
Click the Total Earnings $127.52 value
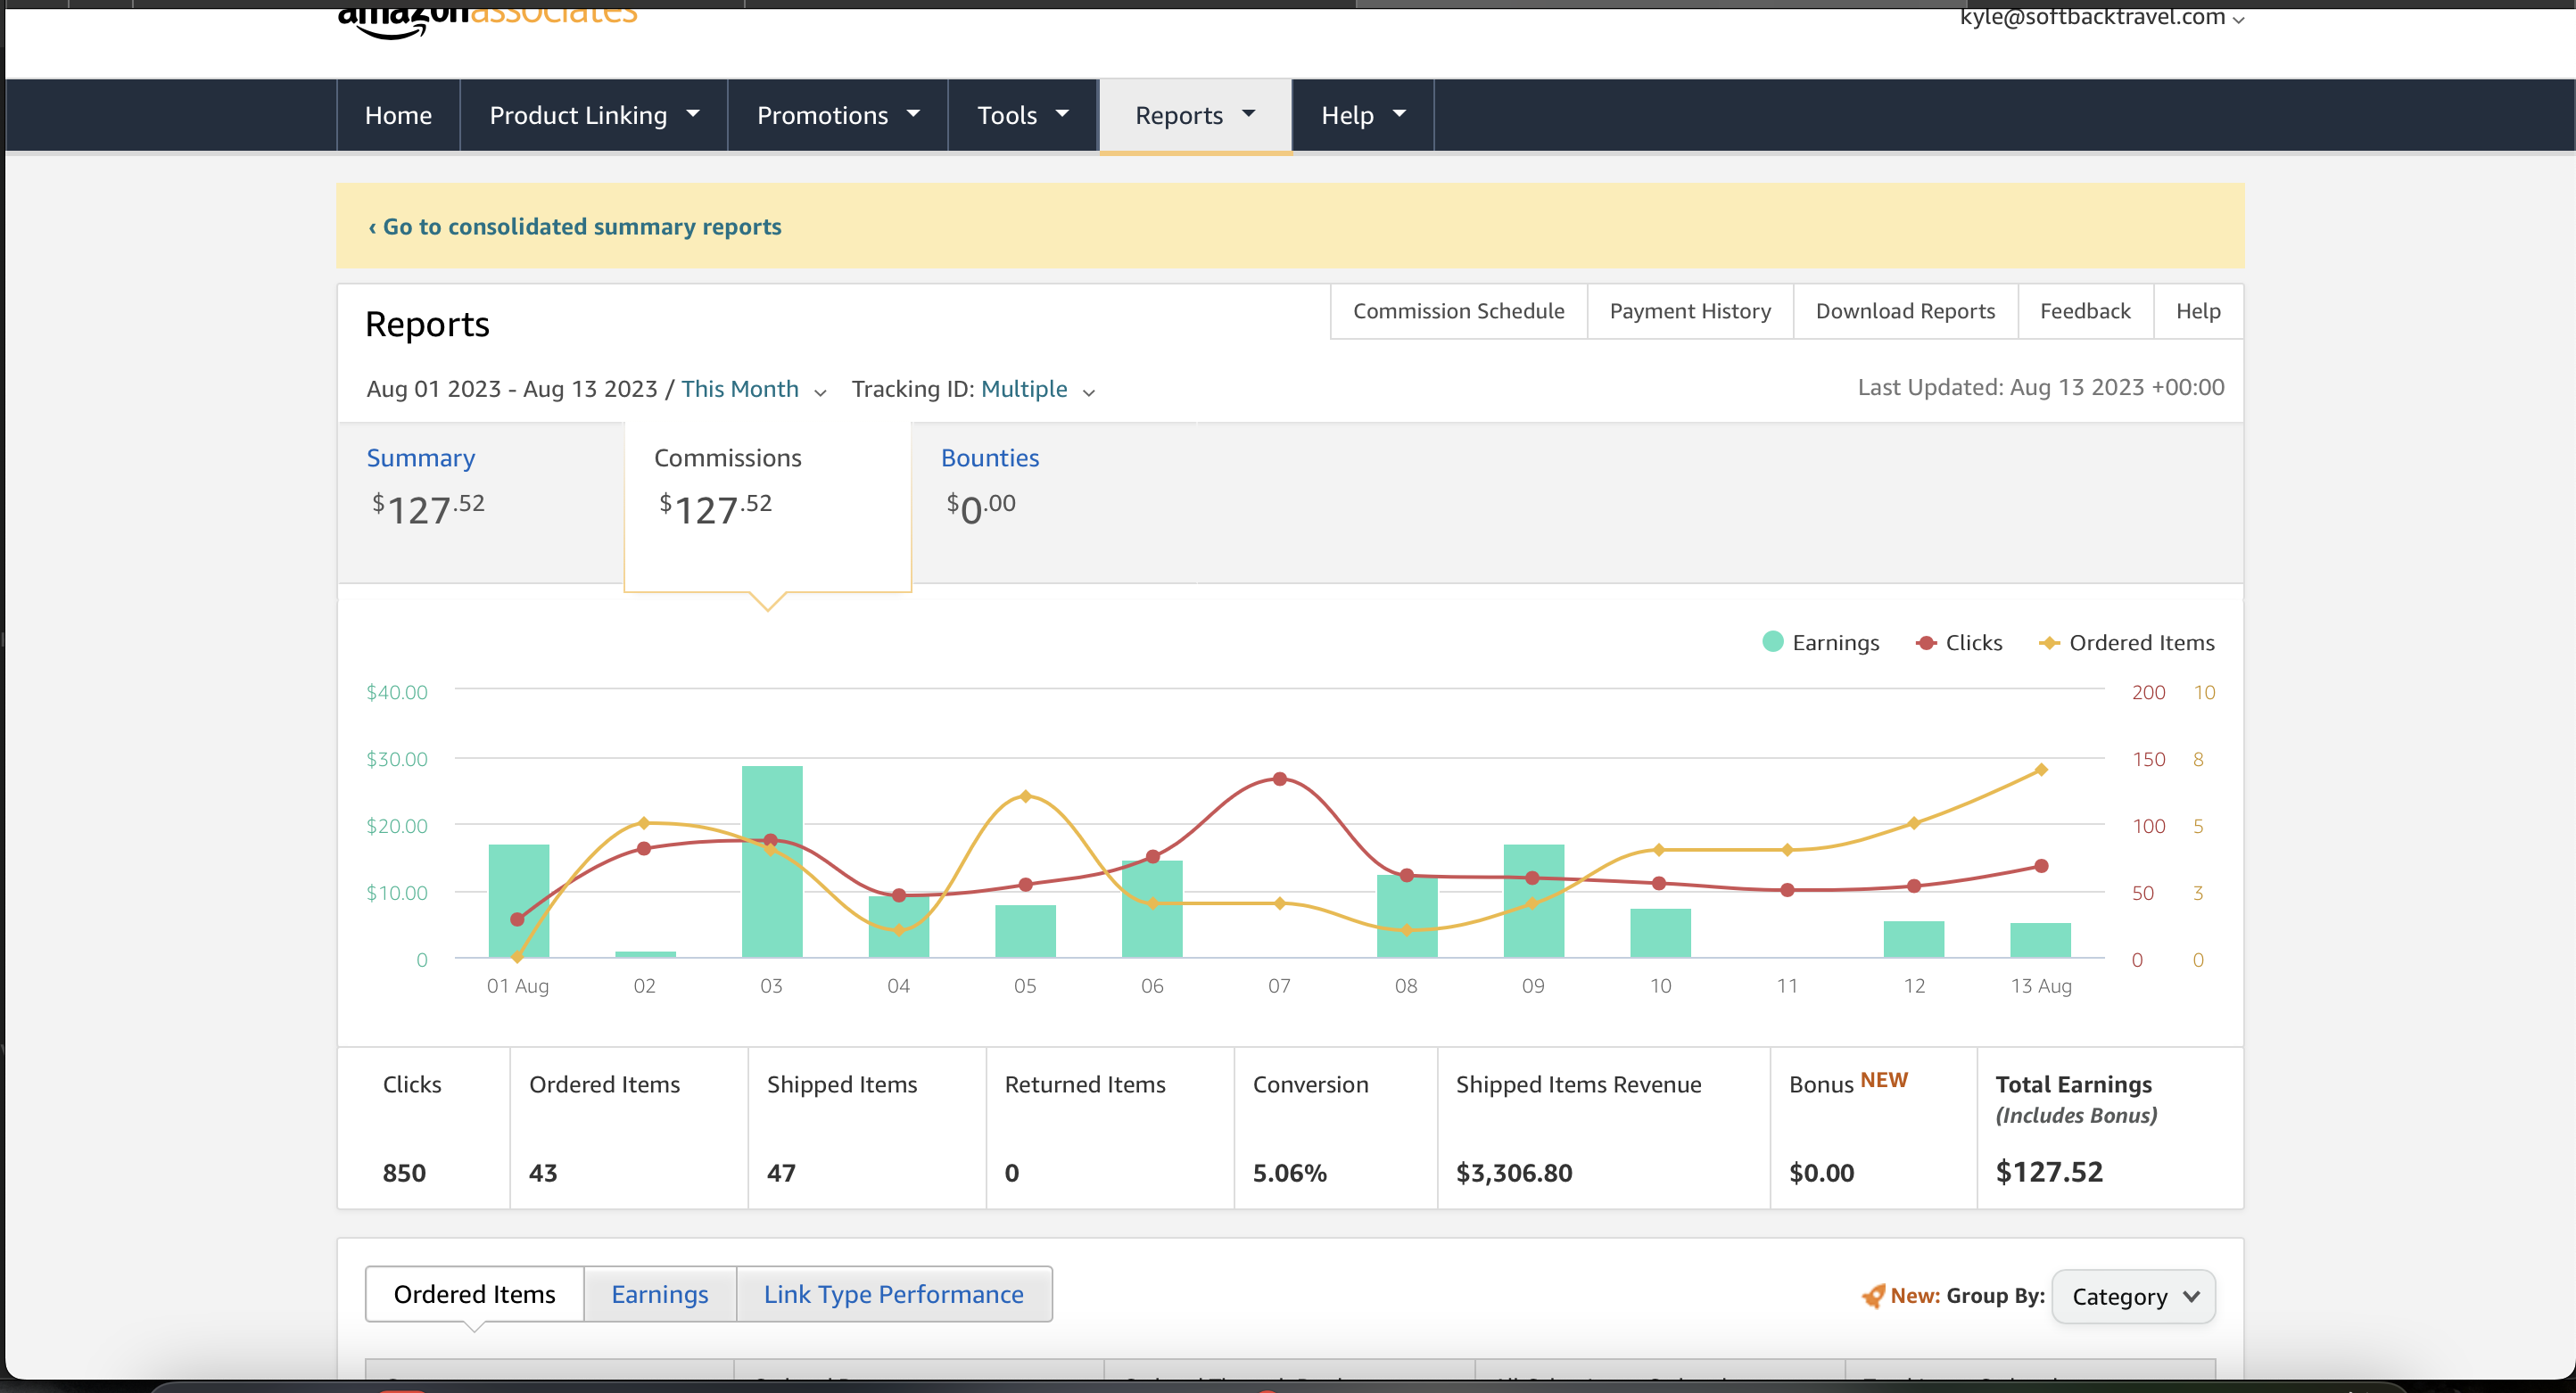(2049, 1172)
